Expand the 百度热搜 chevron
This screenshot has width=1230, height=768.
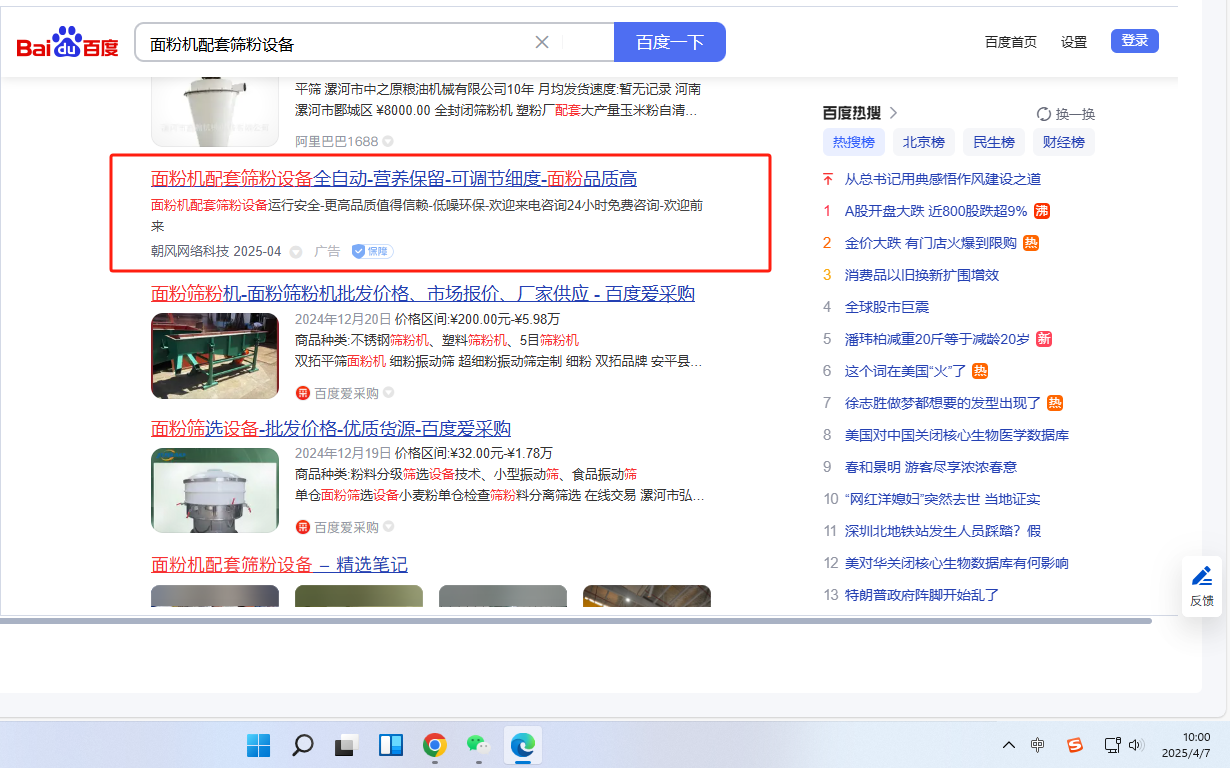pyautogui.click(x=893, y=113)
